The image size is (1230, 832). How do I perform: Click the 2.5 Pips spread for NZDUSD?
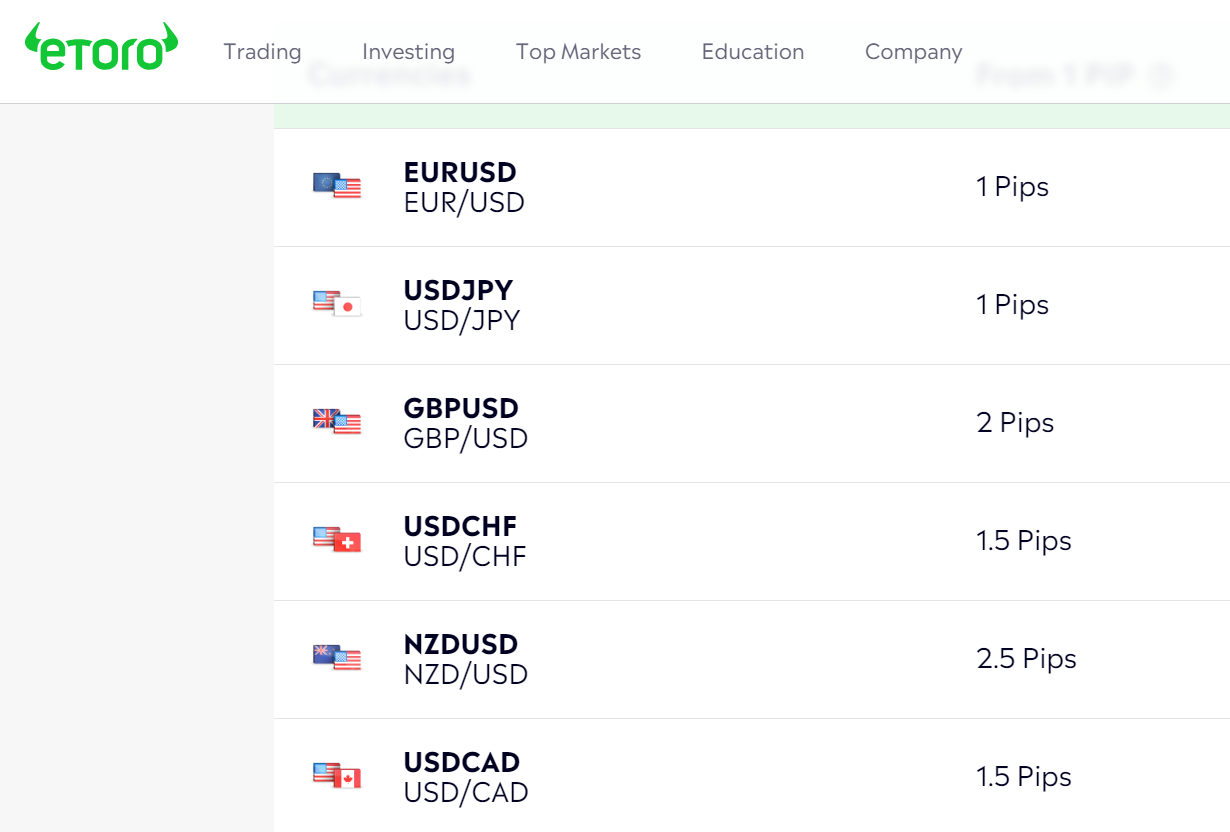[x=1026, y=659]
